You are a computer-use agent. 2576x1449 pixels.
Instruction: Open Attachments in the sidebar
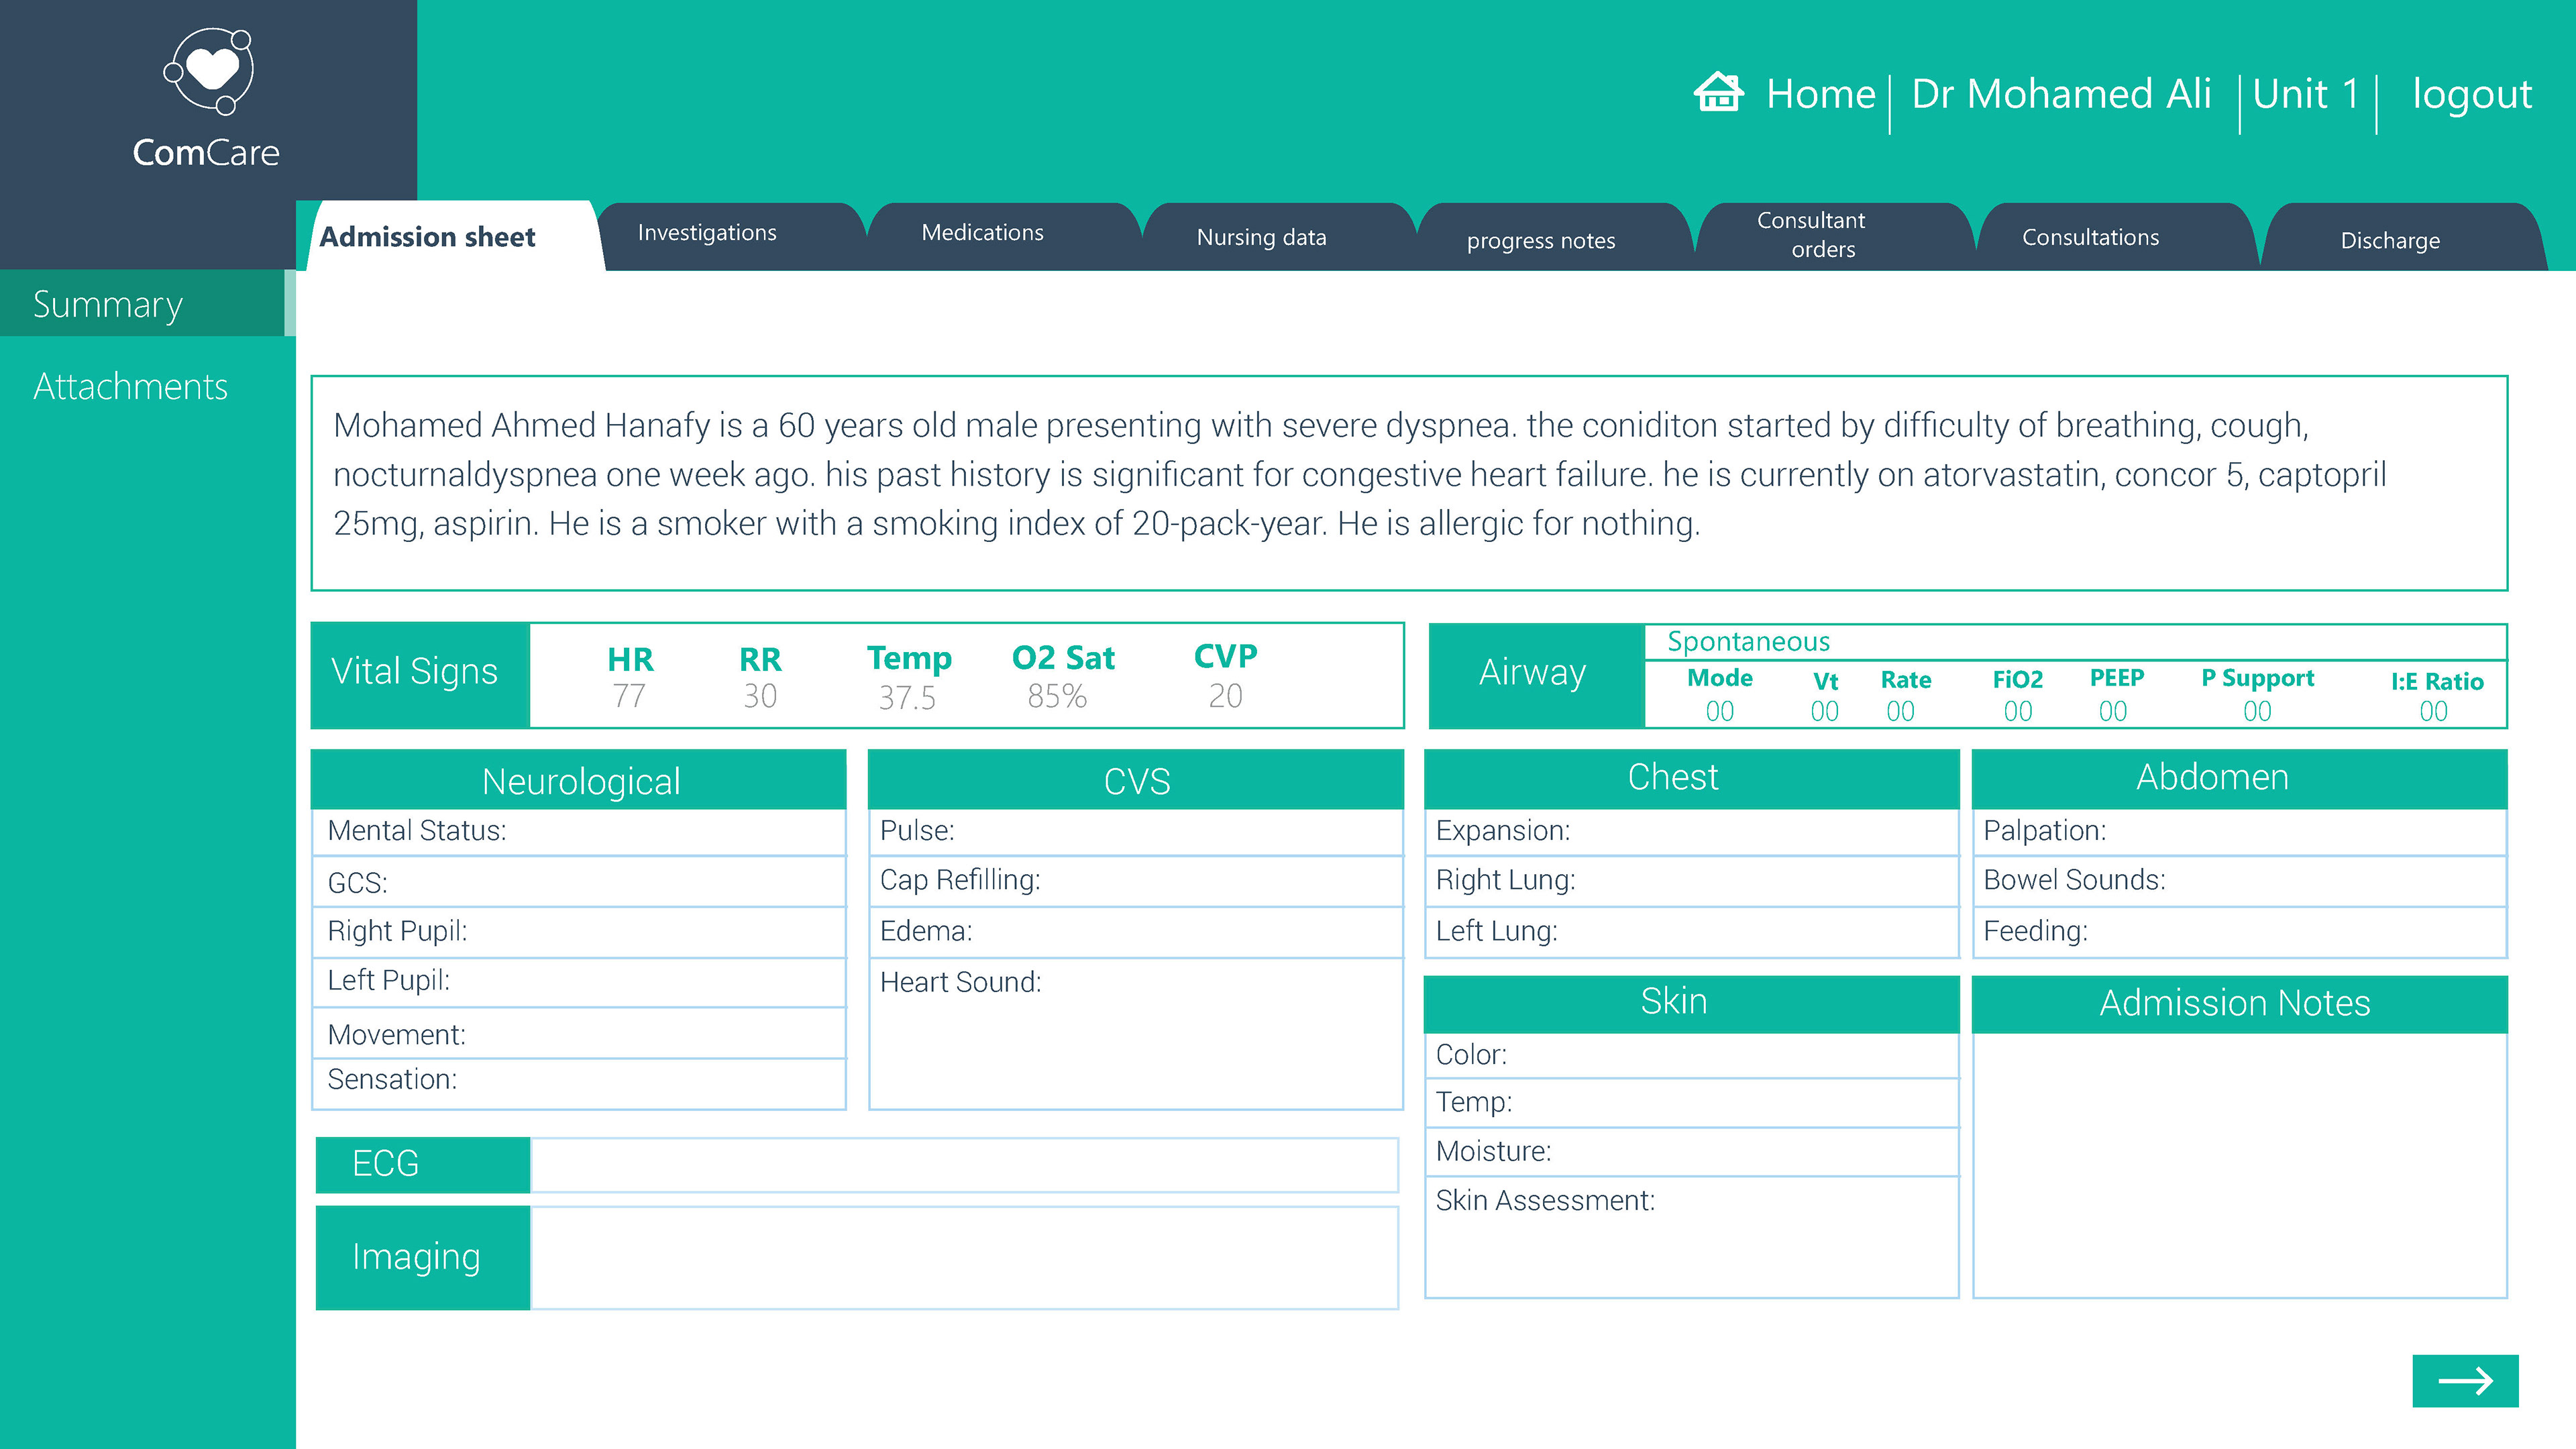tap(131, 386)
